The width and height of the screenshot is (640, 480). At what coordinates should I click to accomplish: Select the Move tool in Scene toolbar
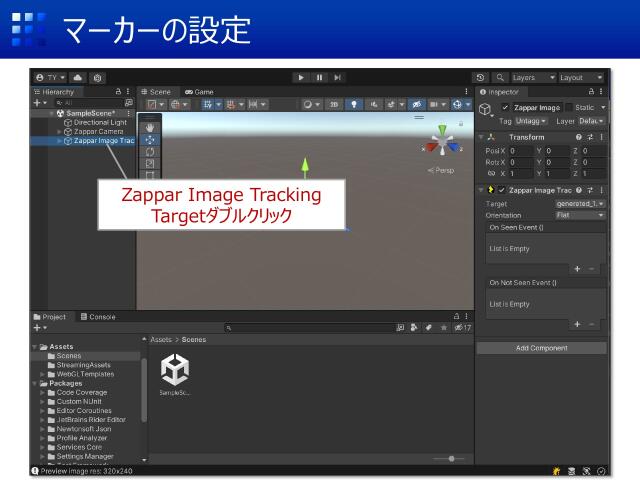(x=150, y=139)
